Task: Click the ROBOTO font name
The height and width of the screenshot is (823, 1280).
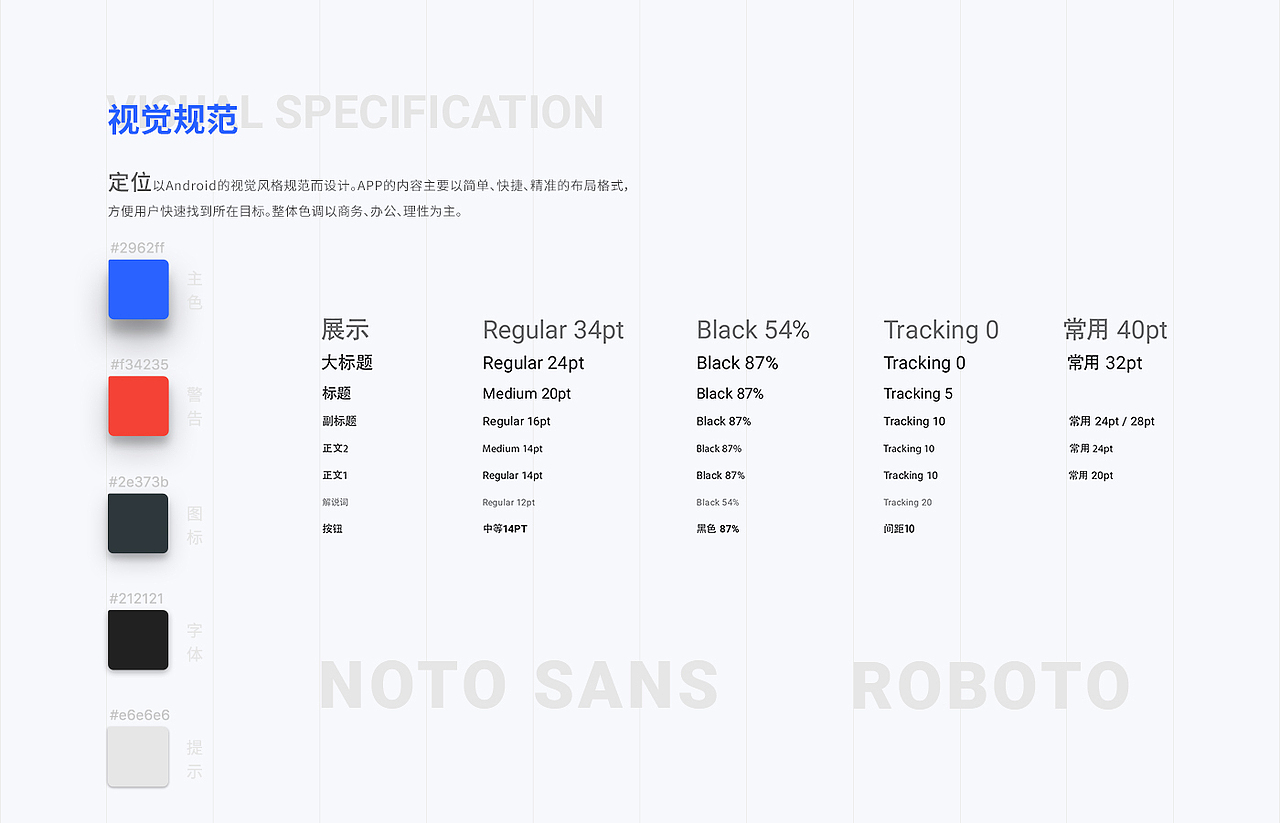Action: pos(990,686)
